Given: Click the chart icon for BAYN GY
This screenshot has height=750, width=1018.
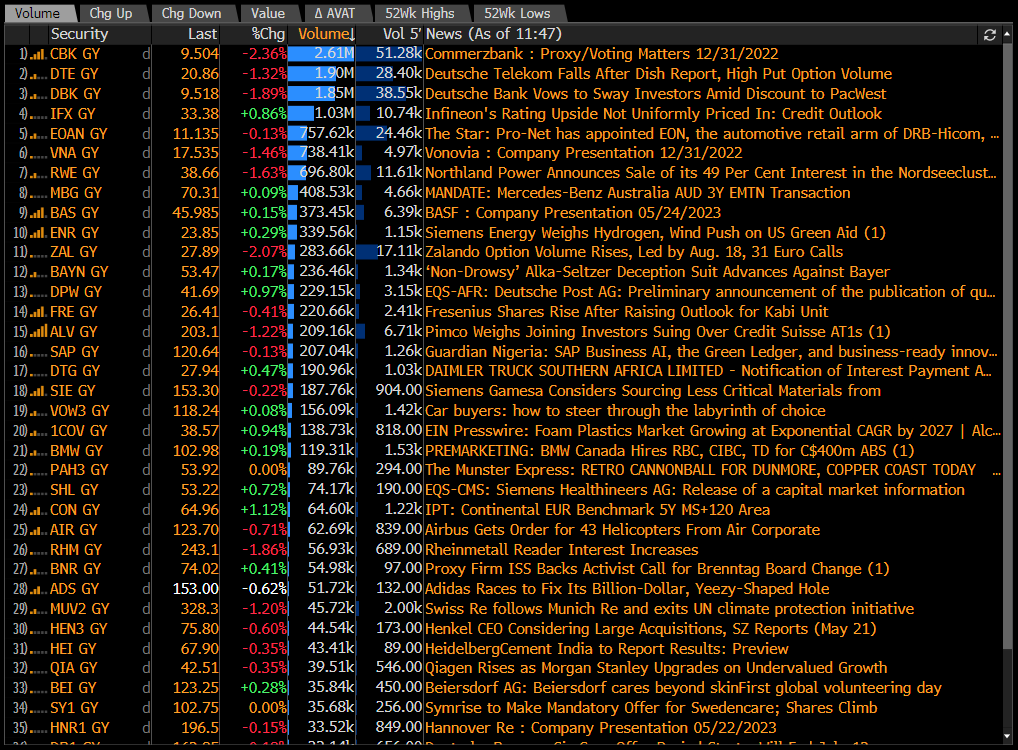Looking at the screenshot, I should (38, 273).
